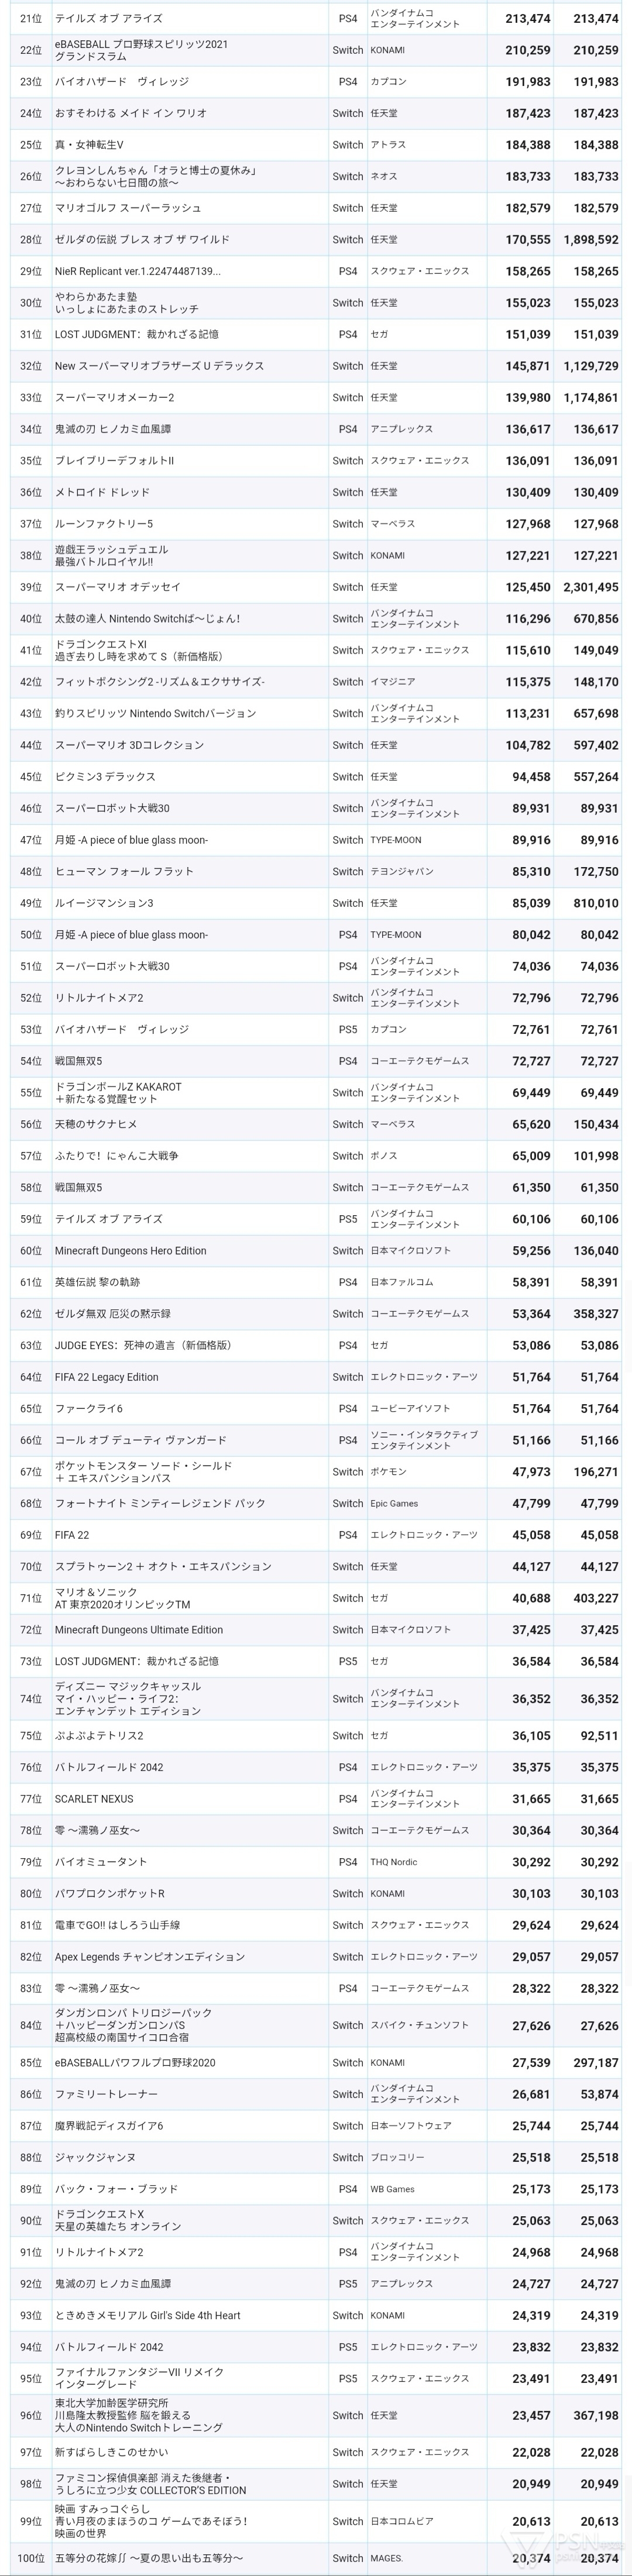Click the 50位 rank cell
The width and height of the screenshot is (632, 2576).
31,935
